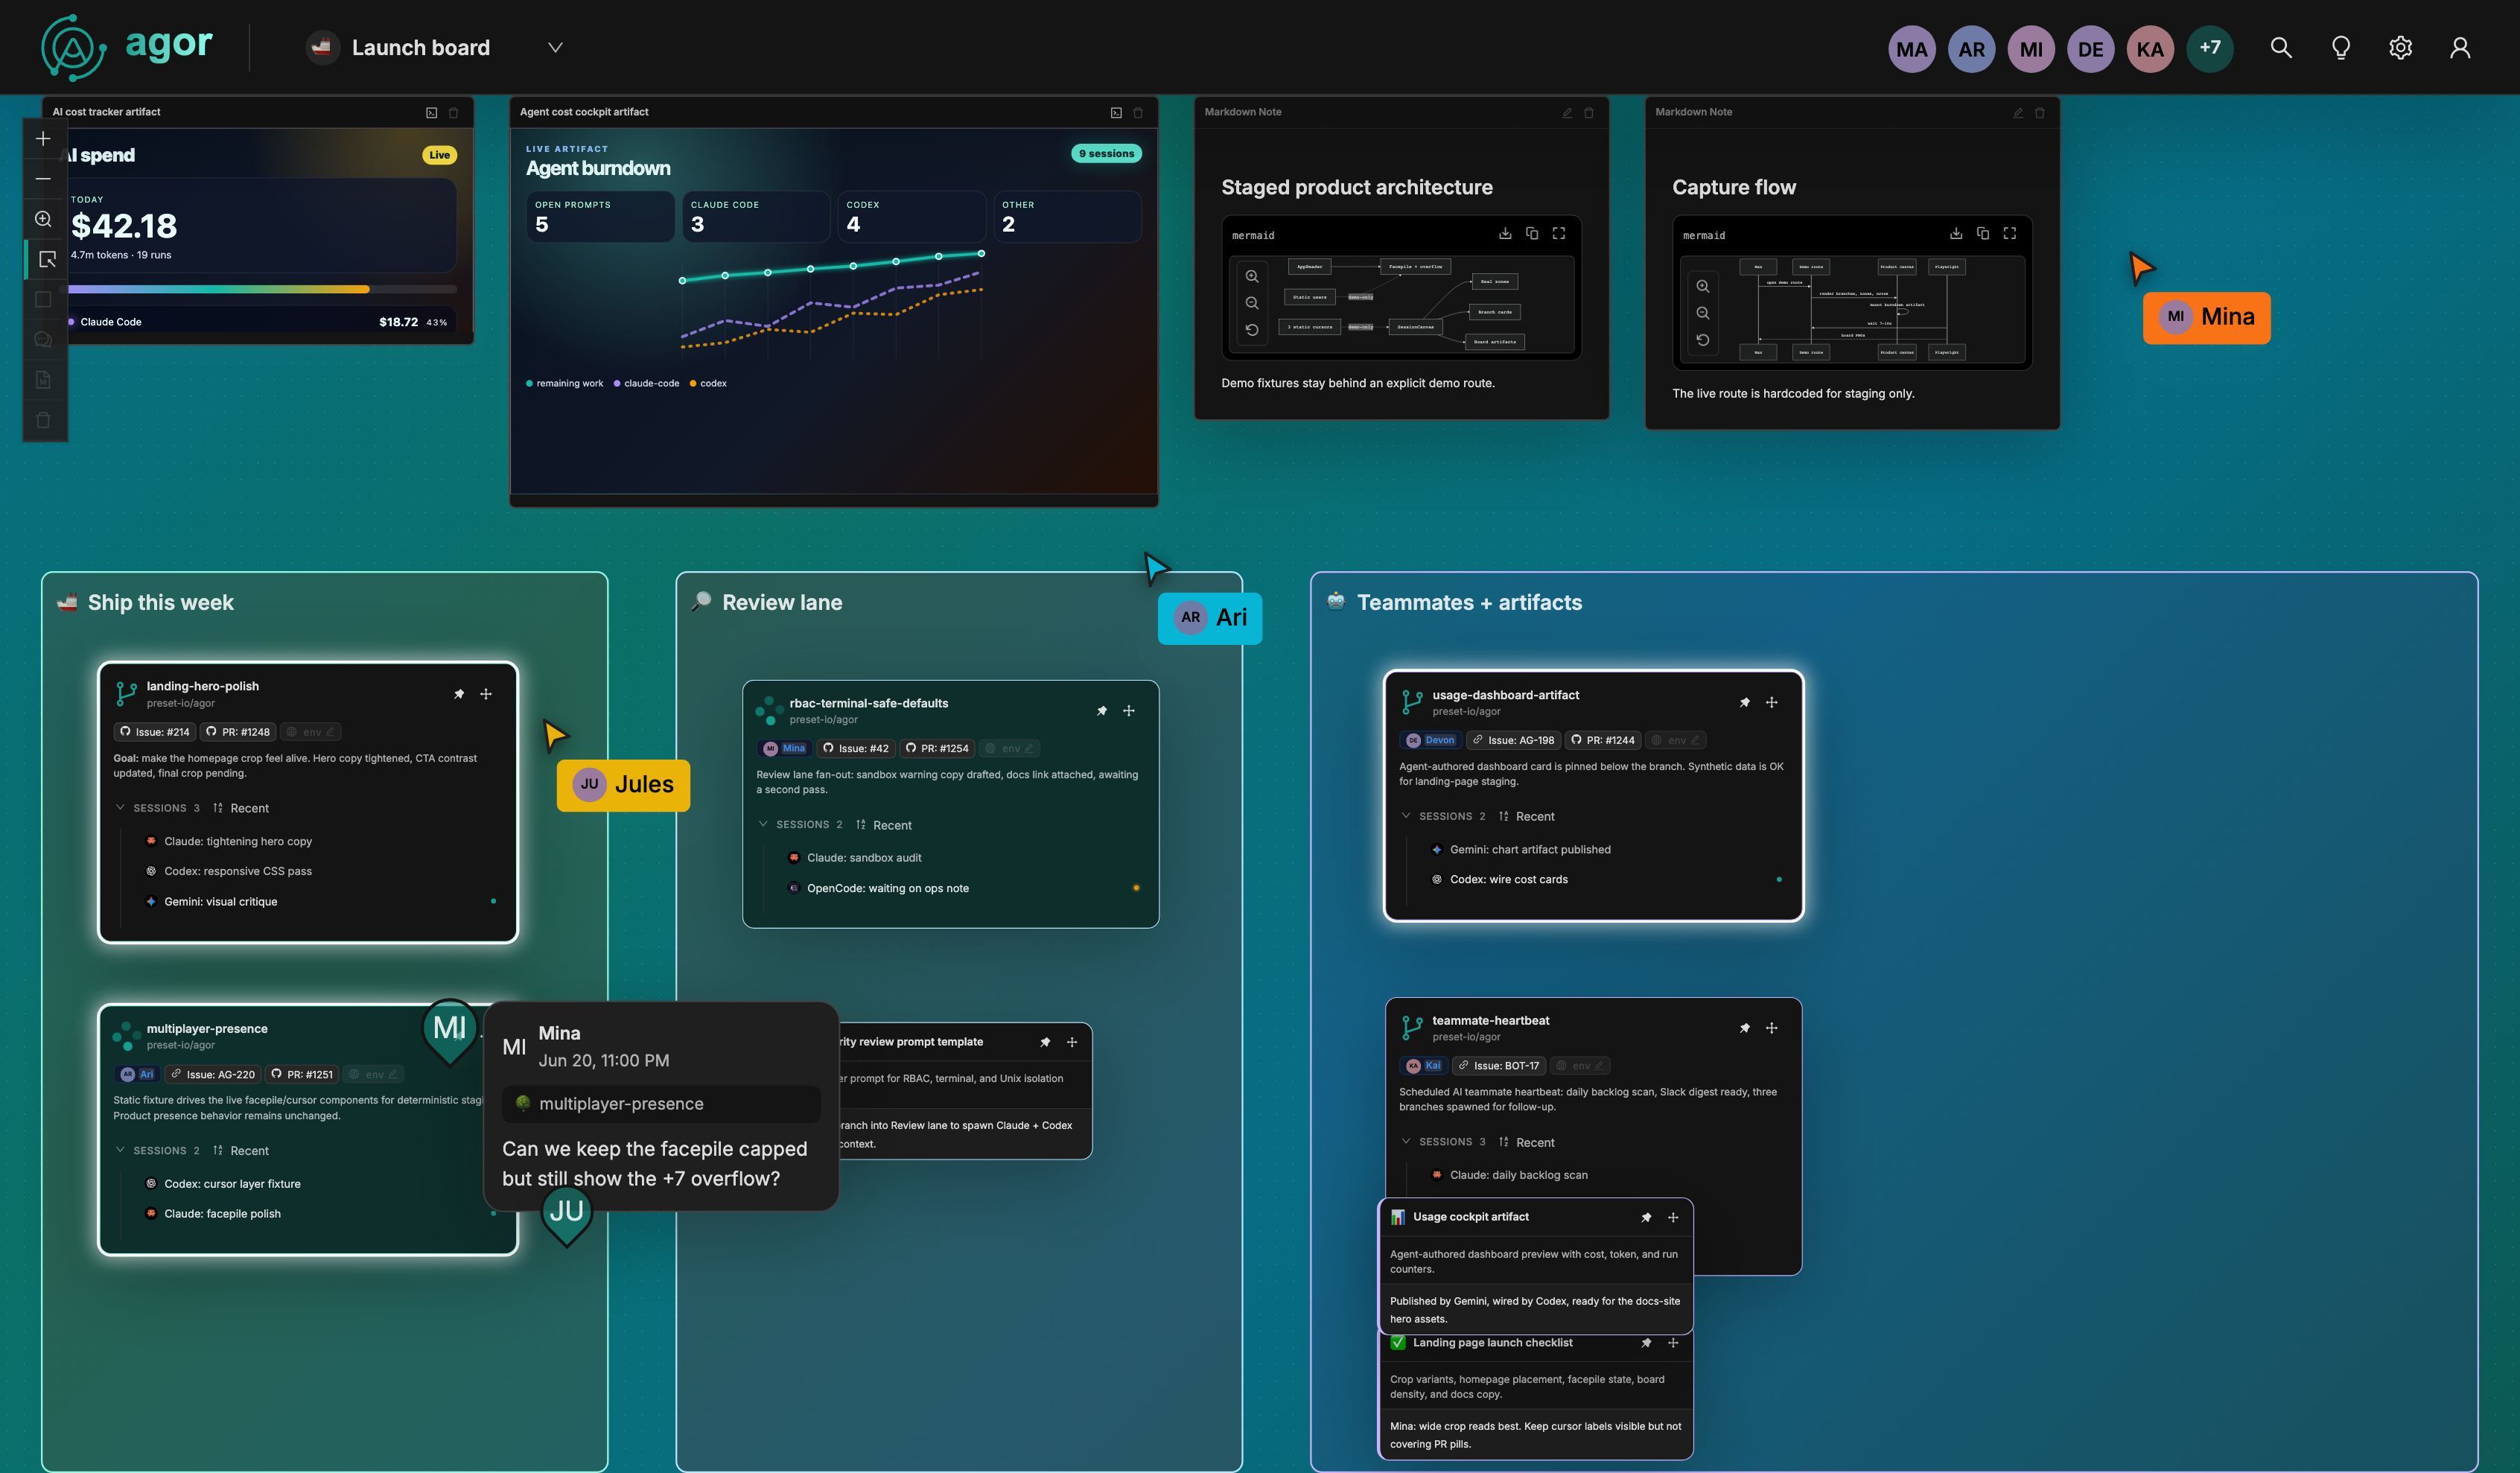Click the lightbulb icon in top header
The image size is (2520, 1473).
(2341, 47)
